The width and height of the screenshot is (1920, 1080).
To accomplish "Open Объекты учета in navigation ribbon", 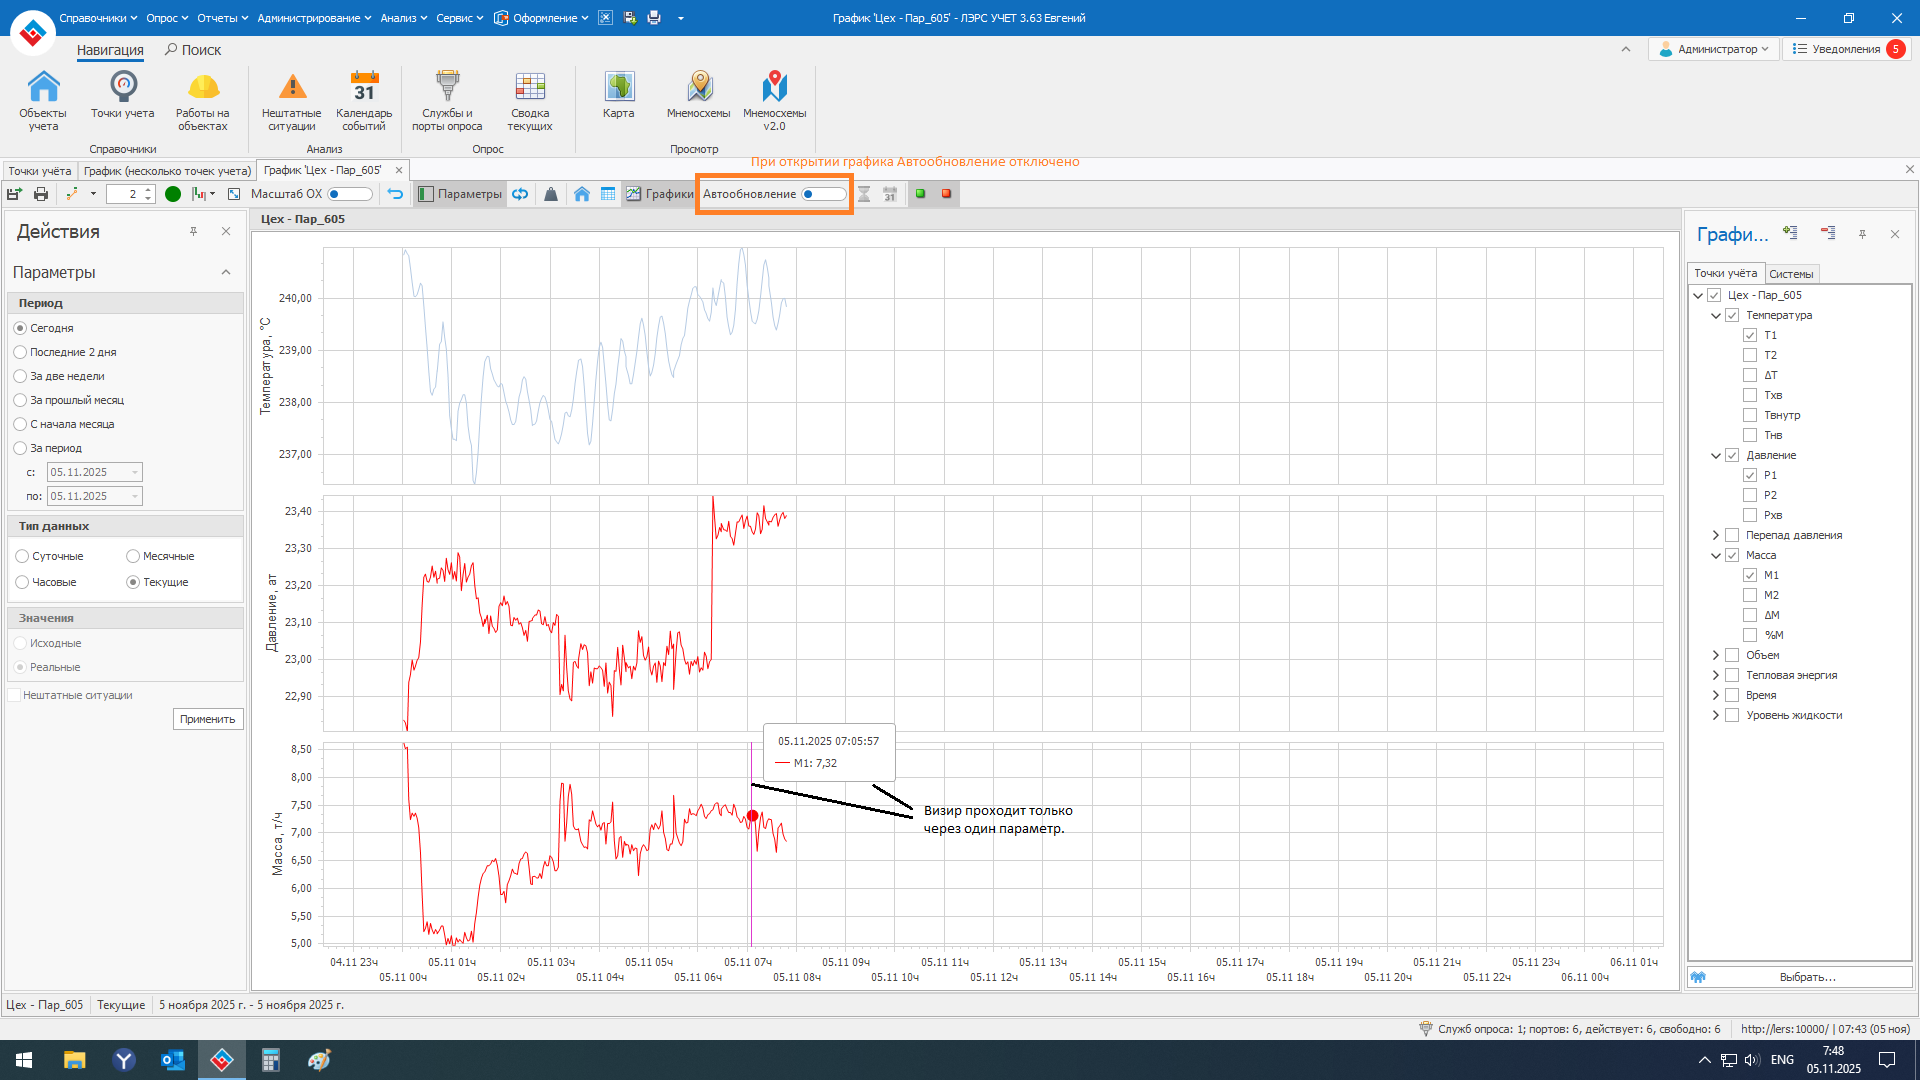I will [43, 100].
